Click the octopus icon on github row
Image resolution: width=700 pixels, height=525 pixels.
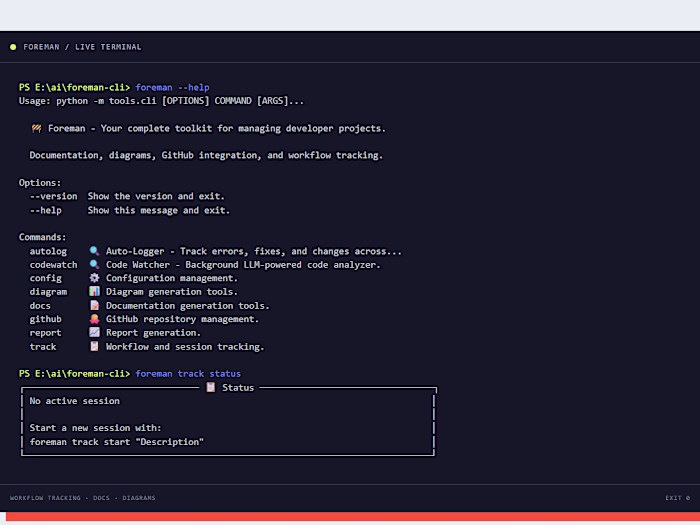[x=94, y=319]
